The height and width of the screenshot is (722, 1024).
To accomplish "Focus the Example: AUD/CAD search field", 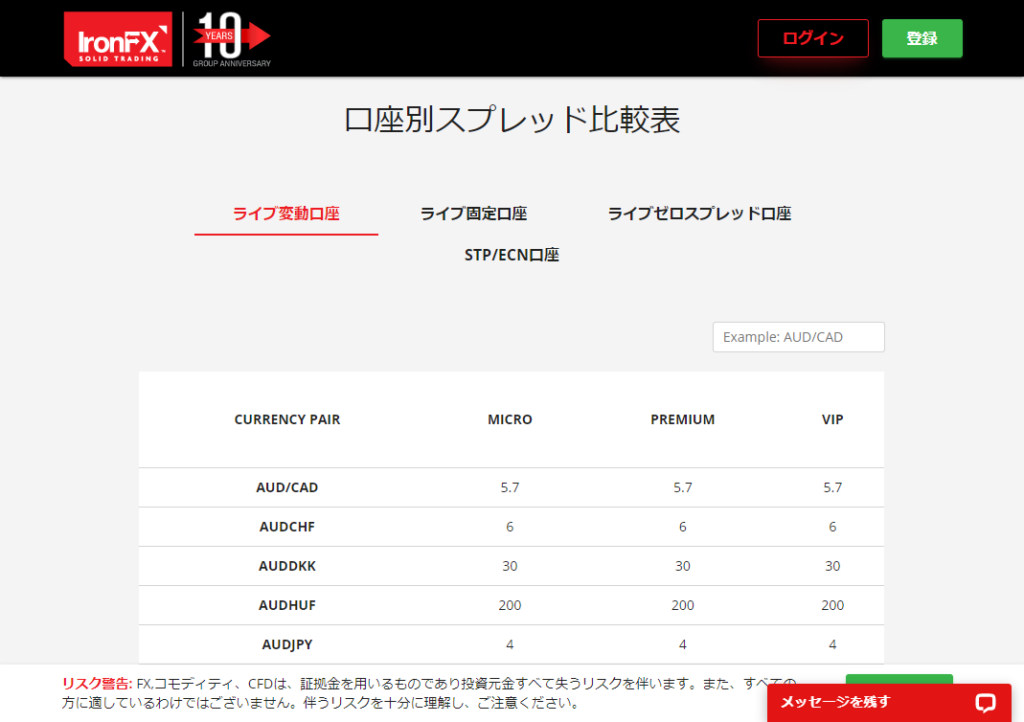I will 798,337.
